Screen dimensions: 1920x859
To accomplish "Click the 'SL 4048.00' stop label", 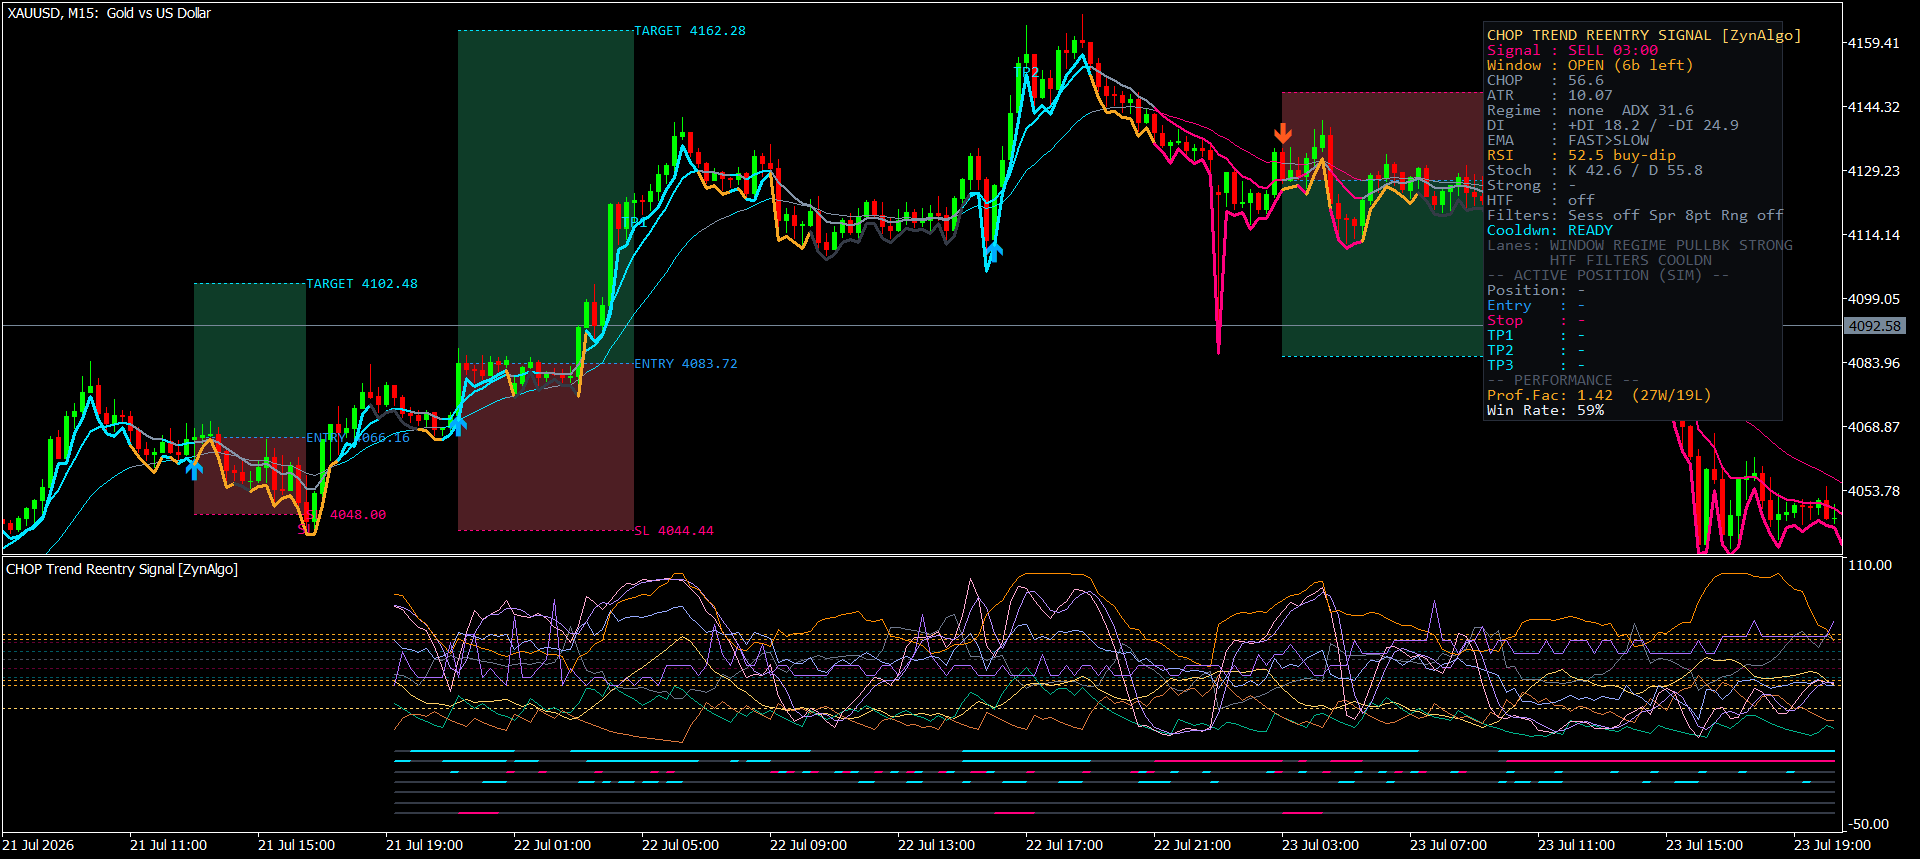I will pos(346,515).
